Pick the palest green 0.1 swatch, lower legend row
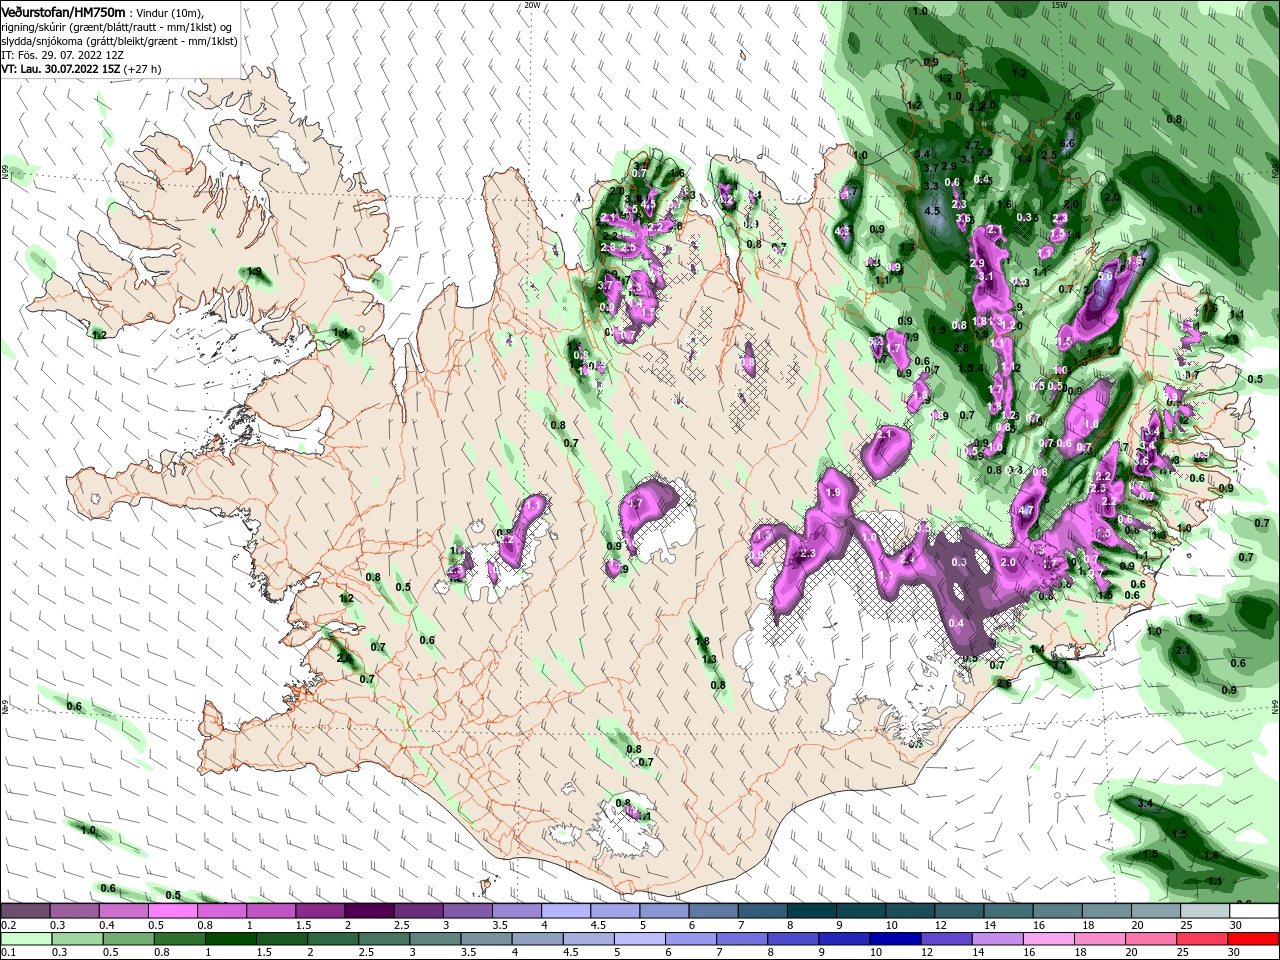The width and height of the screenshot is (1280, 960). tap(25, 939)
